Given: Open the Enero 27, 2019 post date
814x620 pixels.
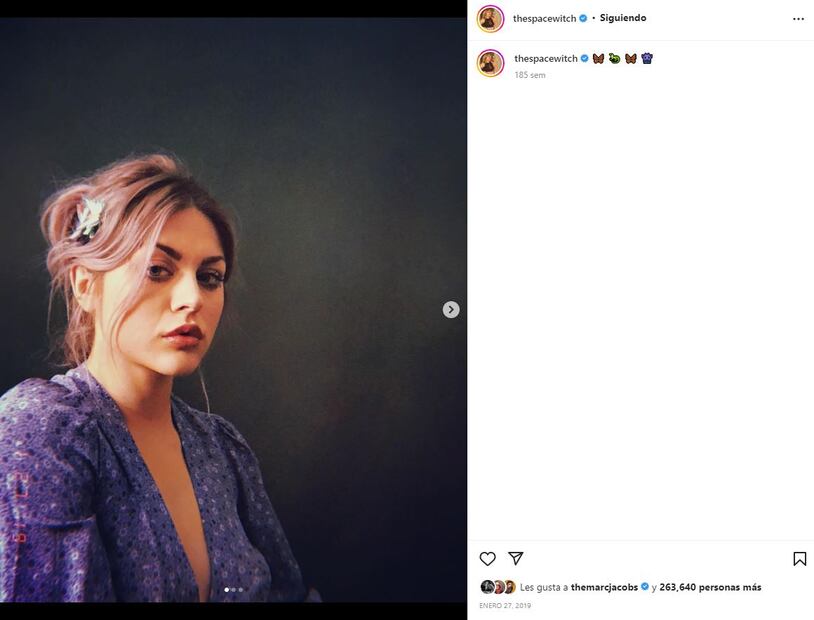Looking at the screenshot, I should coord(505,605).
